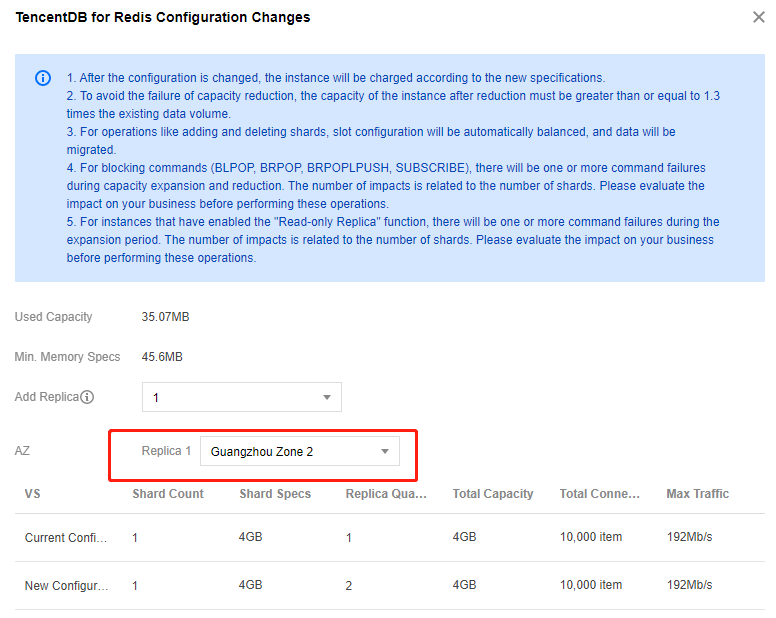Screen dimensions: 776x618
Task: Expand the Add Replica dropdown arrow
Action: [327, 397]
